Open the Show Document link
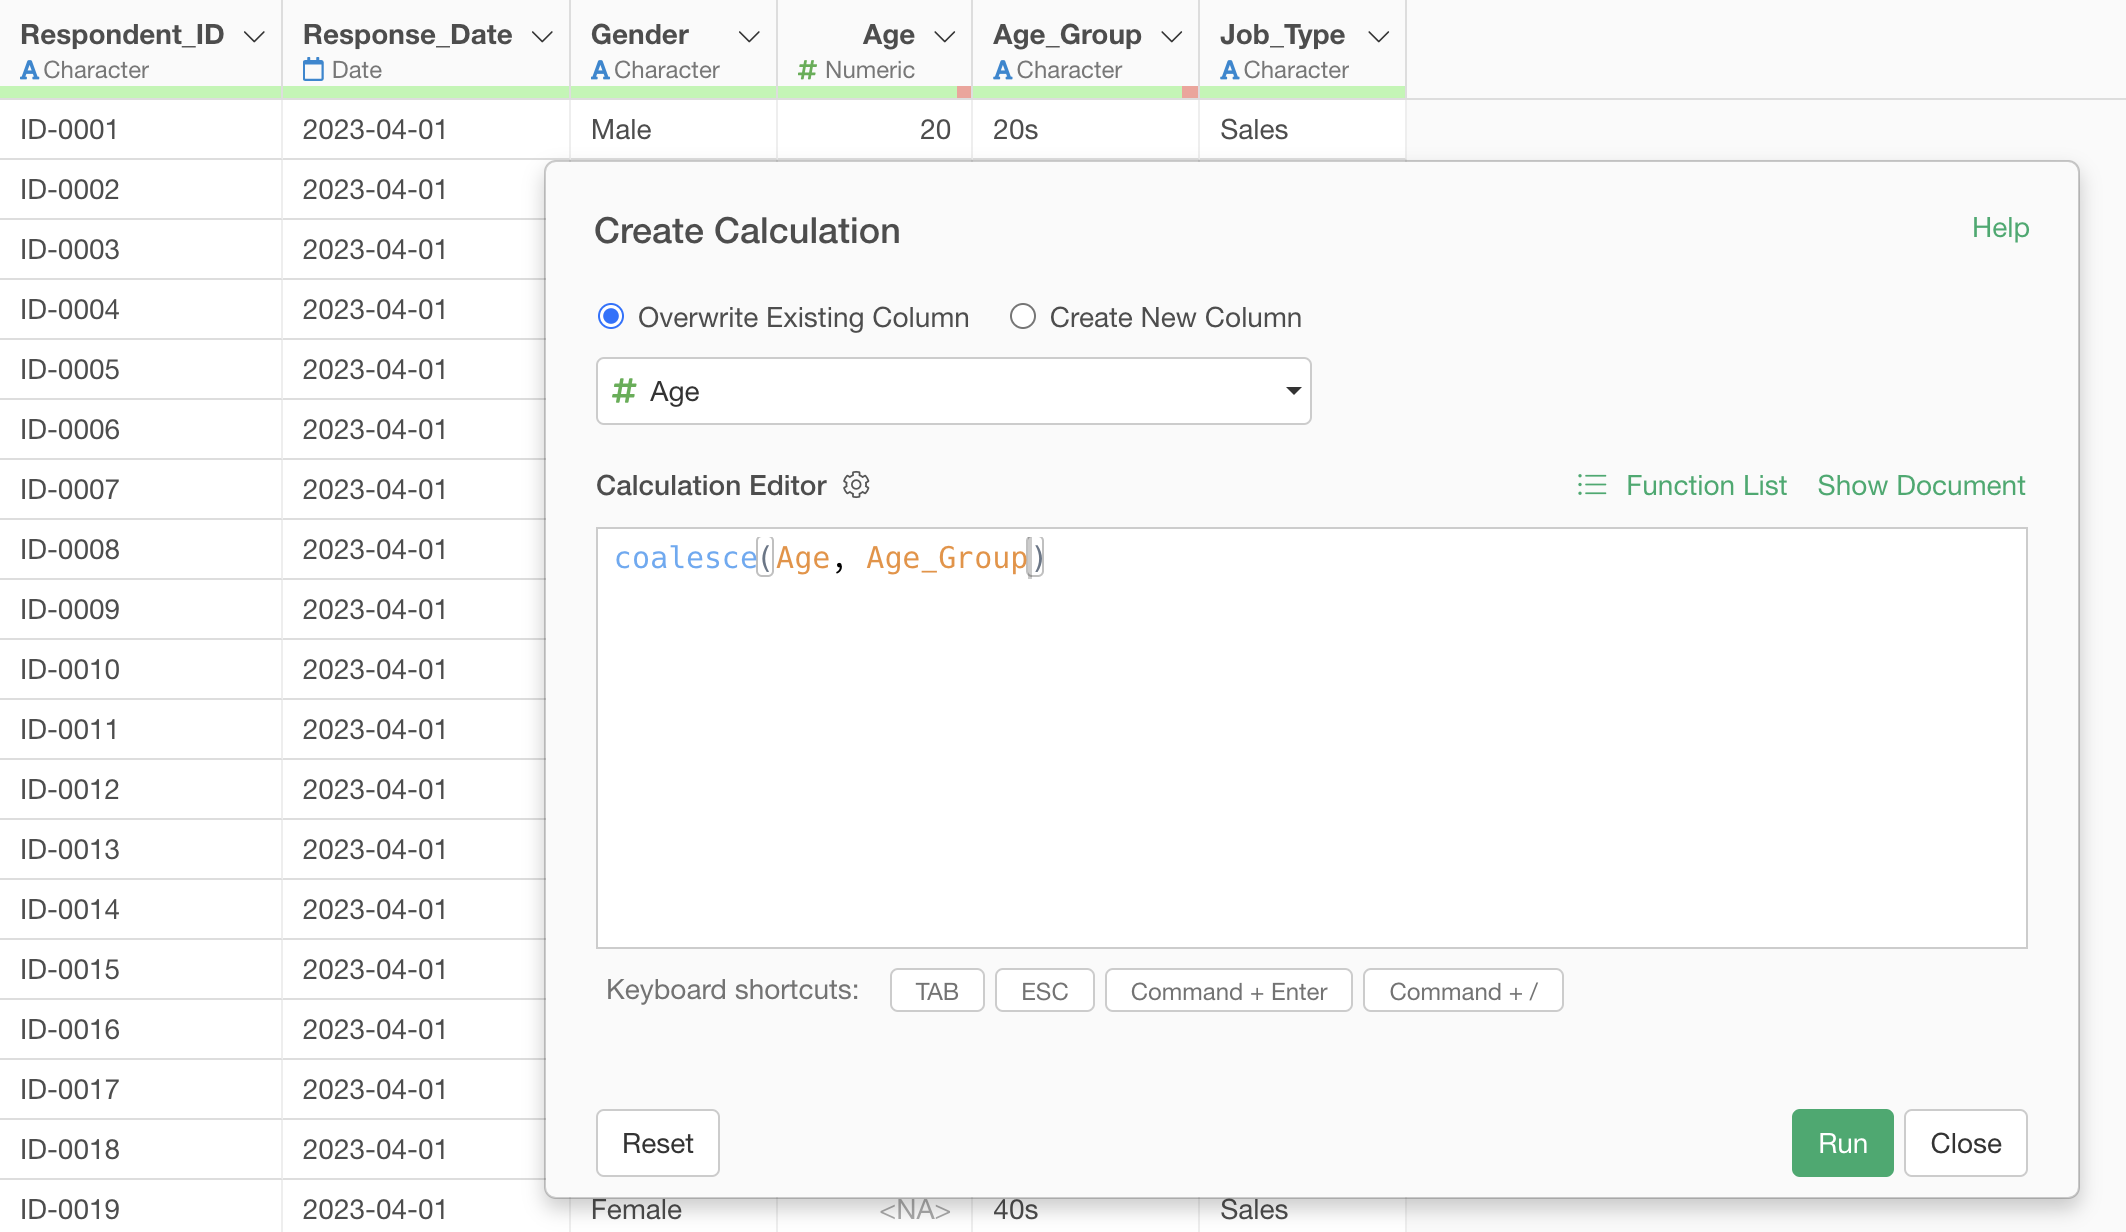 tap(1920, 485)
